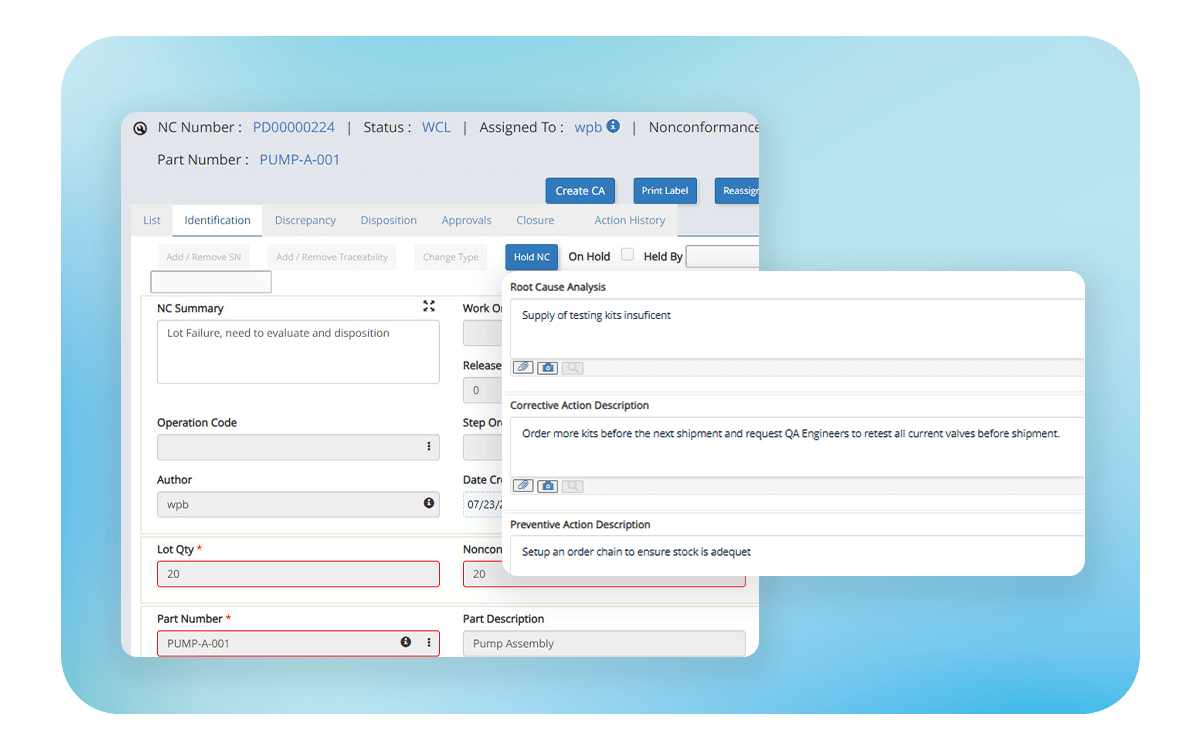The image size is (1200, 750).
Task: Expand the NC Summary text area
Action: click(x=429, y=306)
